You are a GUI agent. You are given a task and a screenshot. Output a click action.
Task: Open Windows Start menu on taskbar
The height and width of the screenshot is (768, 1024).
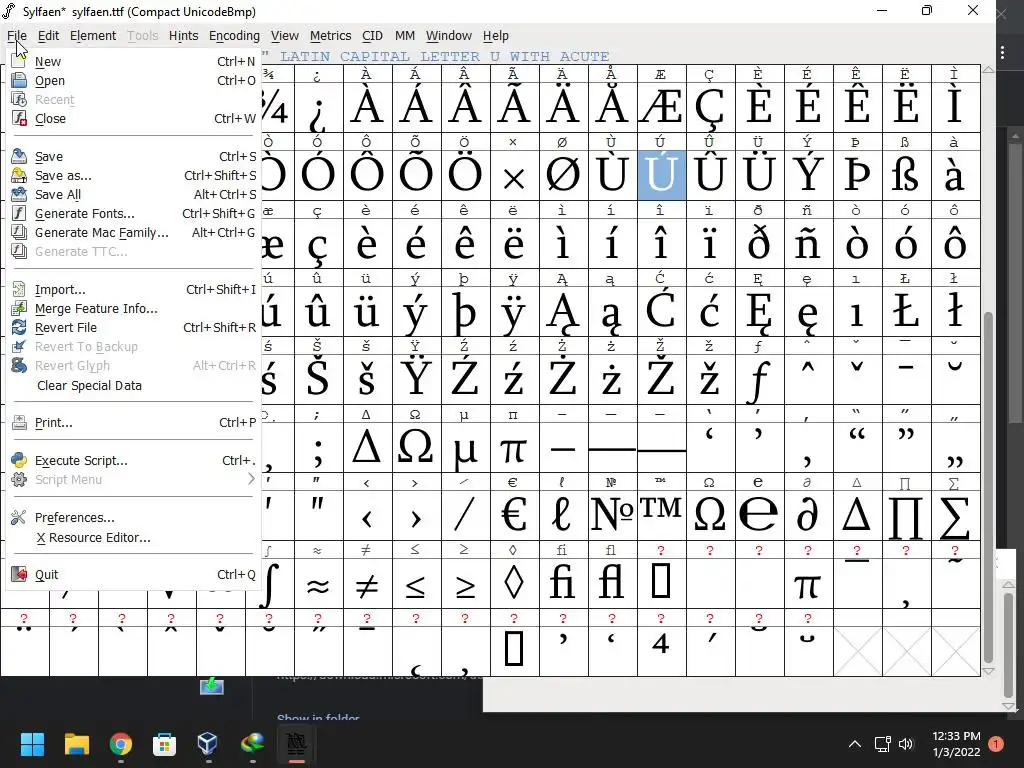click(x=32, y=744)
